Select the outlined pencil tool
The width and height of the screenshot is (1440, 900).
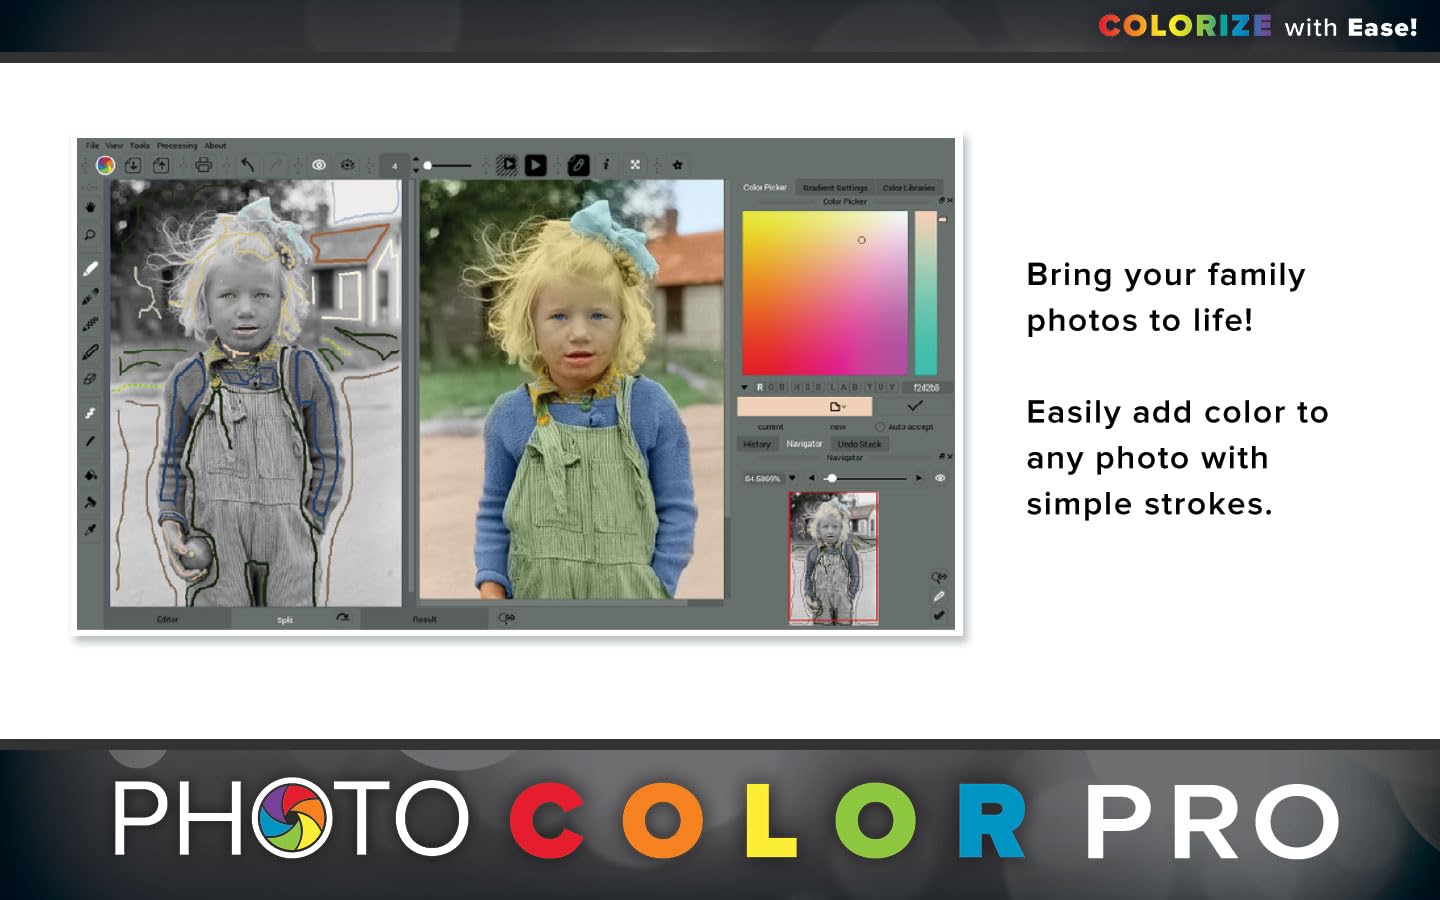tap(90, 352)
